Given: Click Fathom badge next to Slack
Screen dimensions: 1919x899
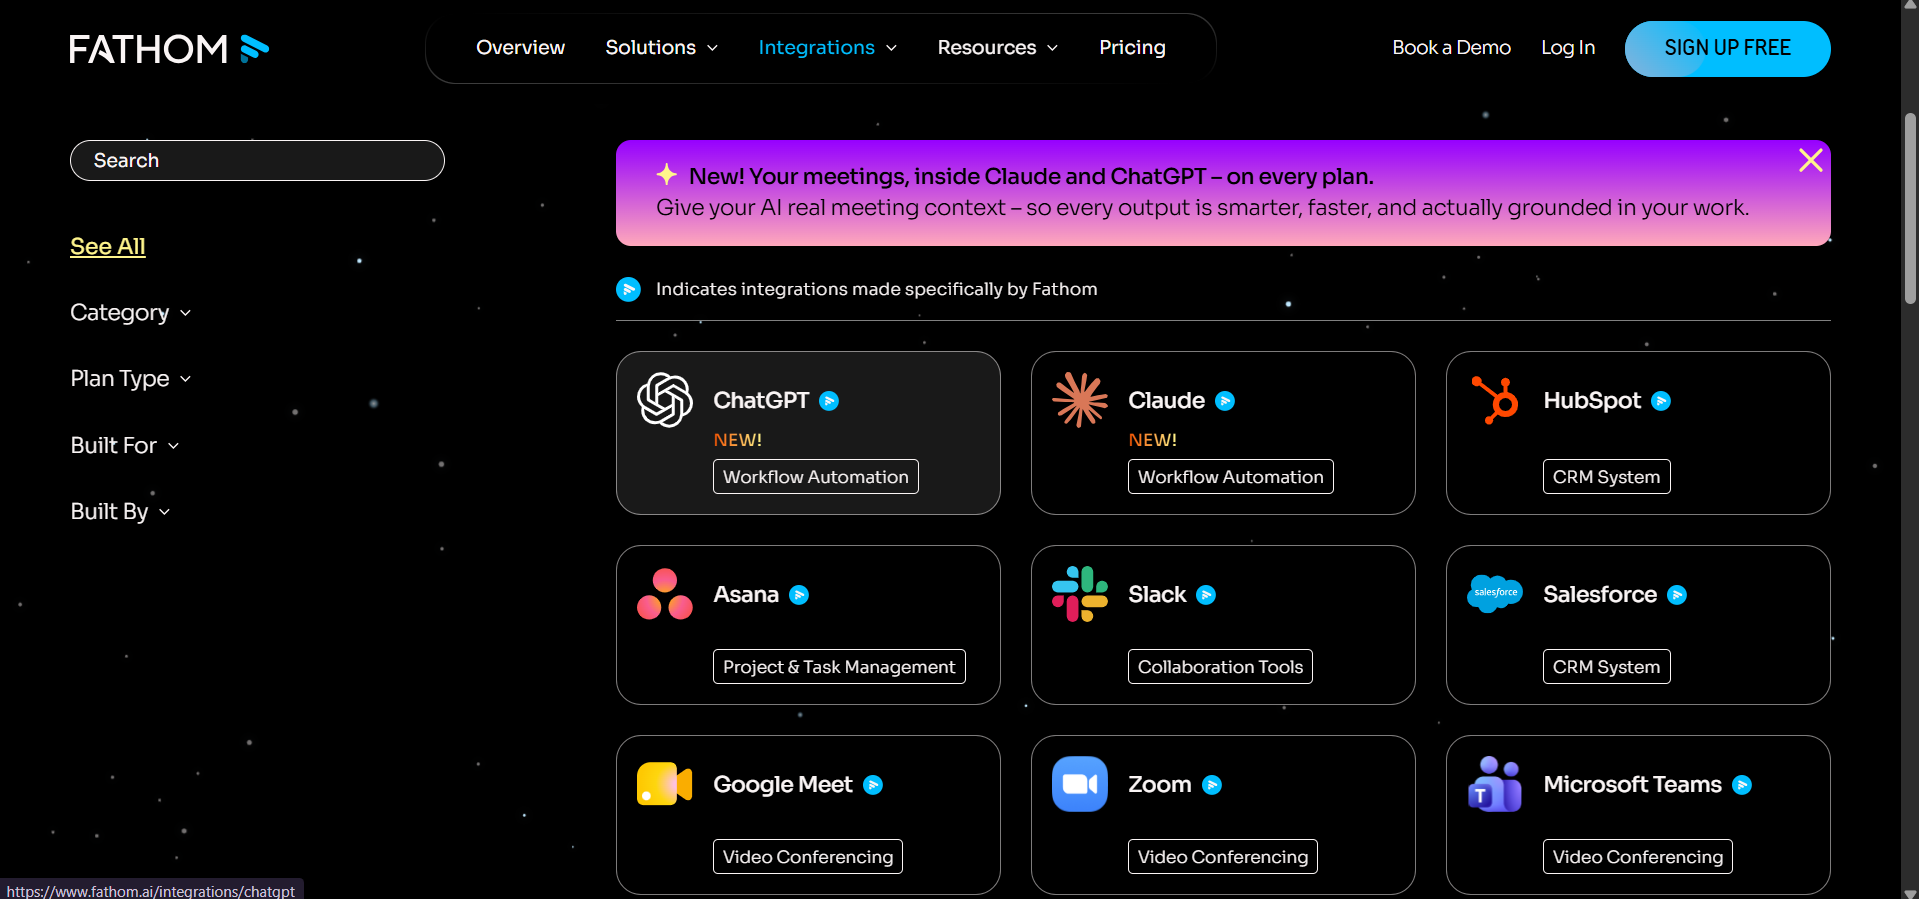Looking at the screenshot, I should click(1206, 595).
